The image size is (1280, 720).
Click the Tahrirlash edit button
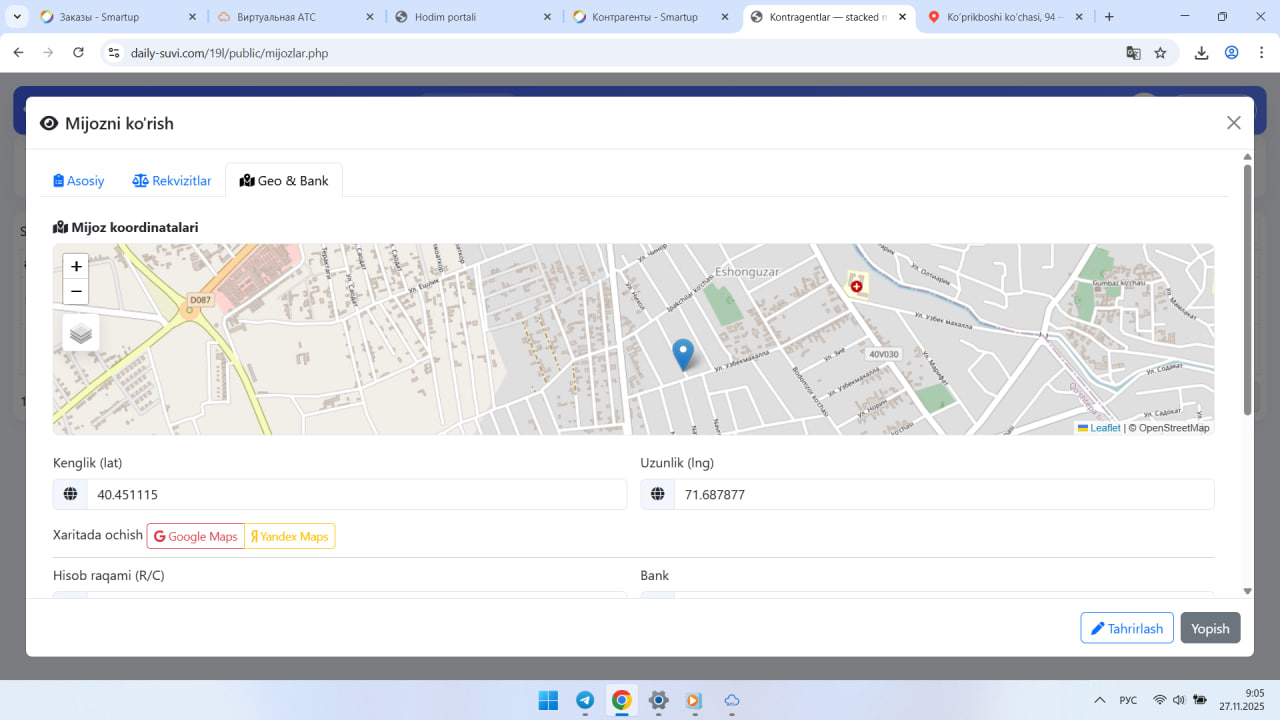[1126, 628]
